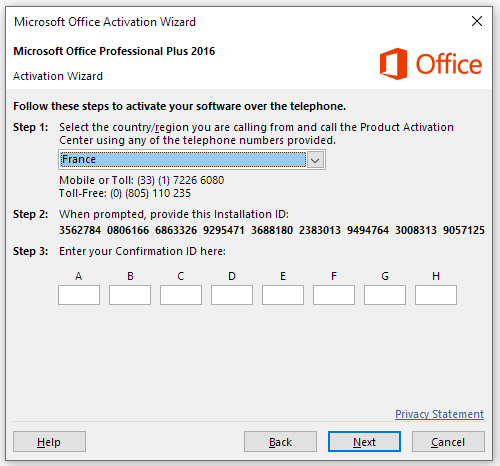Cancel the activation wizard

448,442
